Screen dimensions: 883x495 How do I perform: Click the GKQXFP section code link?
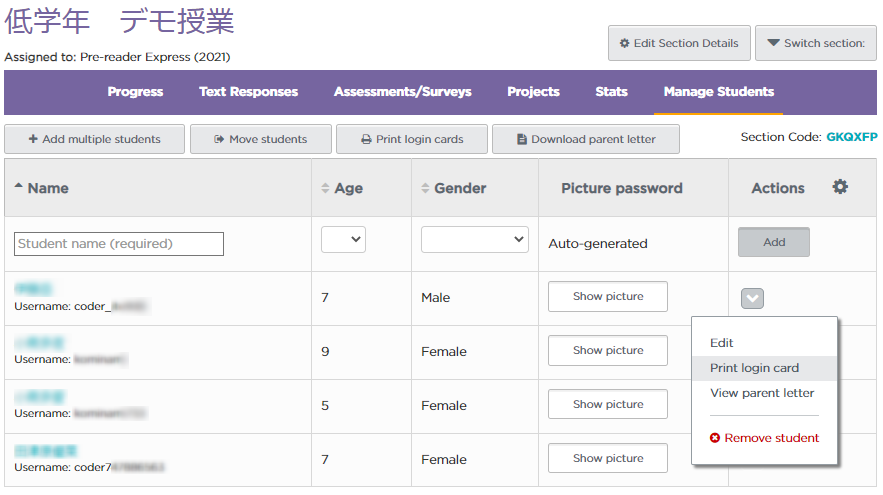click(851, 137)
